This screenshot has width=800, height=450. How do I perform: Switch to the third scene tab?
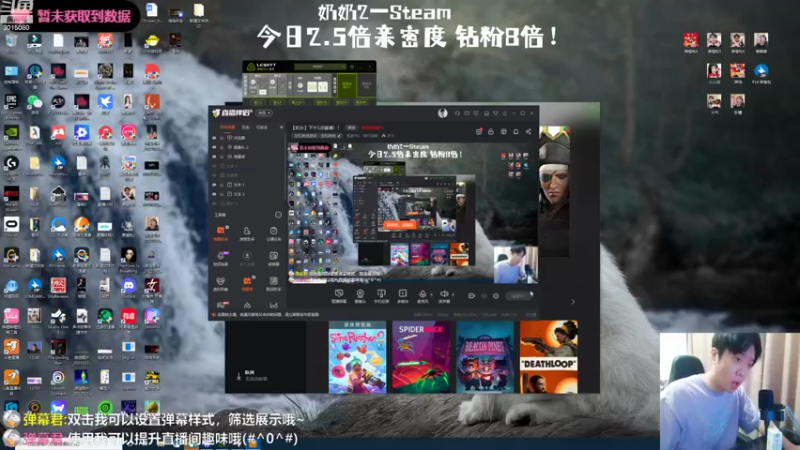[x=262, y=127]
